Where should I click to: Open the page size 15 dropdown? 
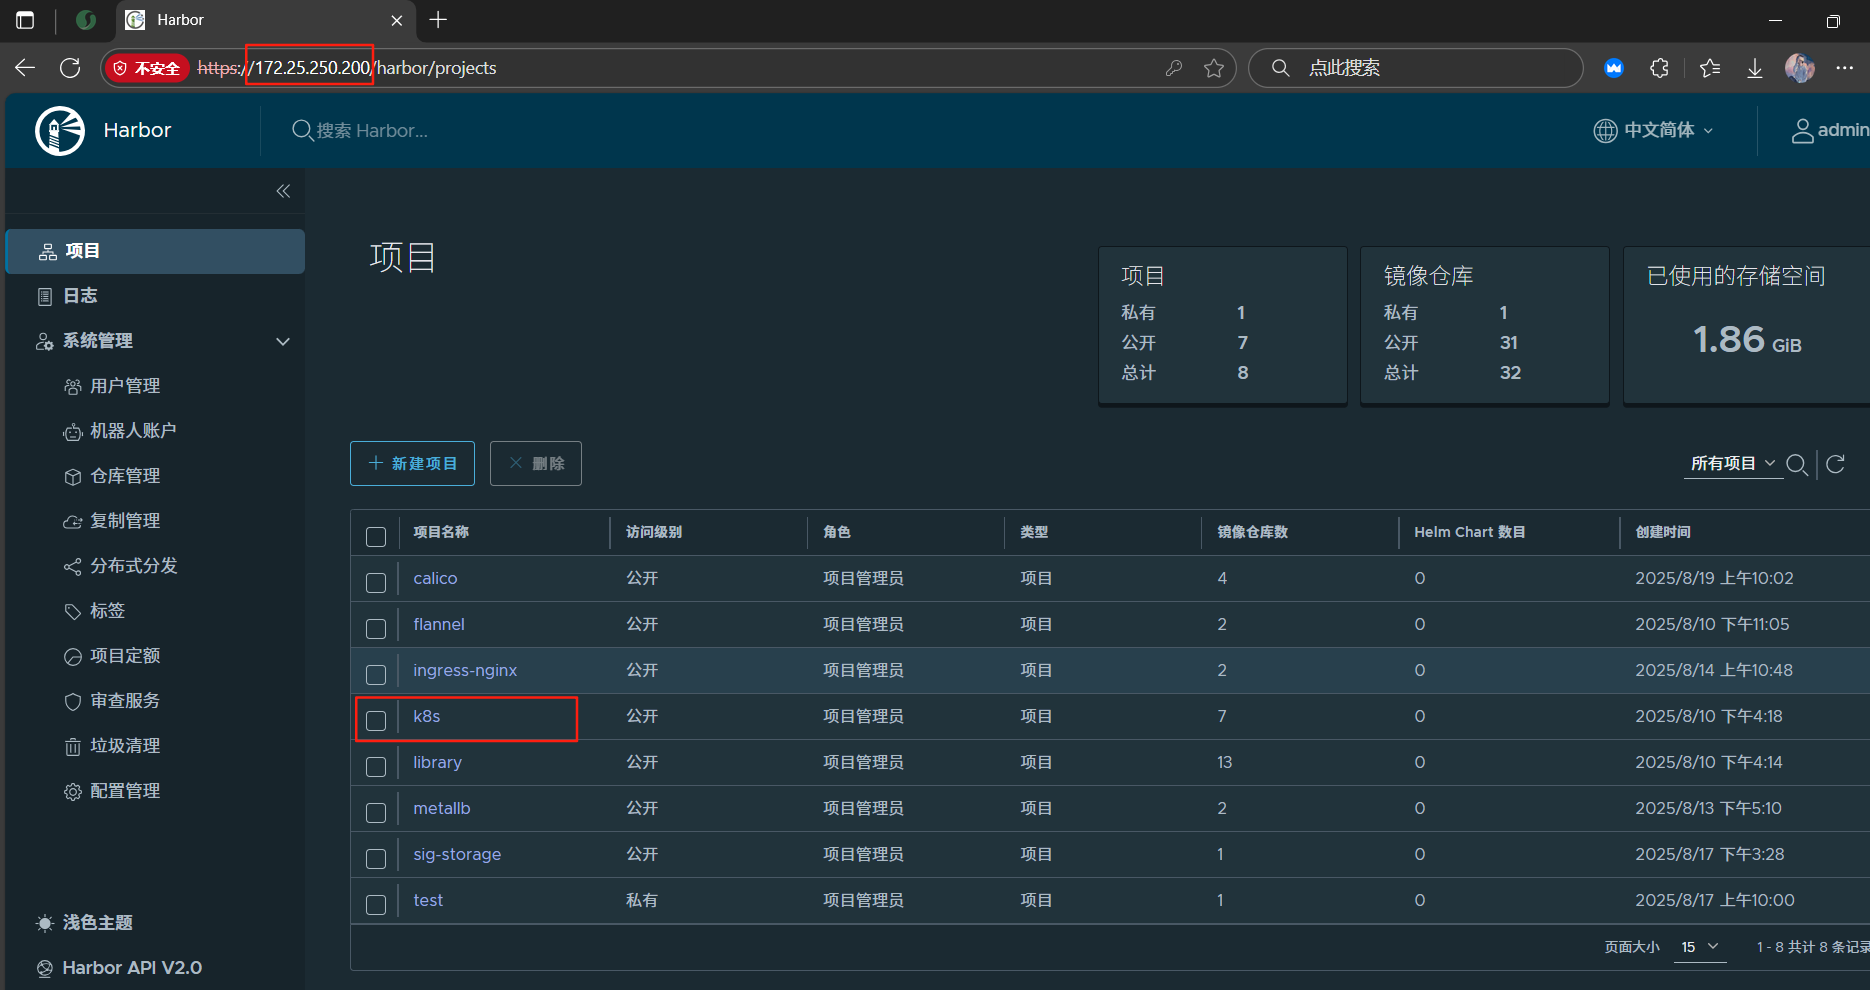[1700, 947]
